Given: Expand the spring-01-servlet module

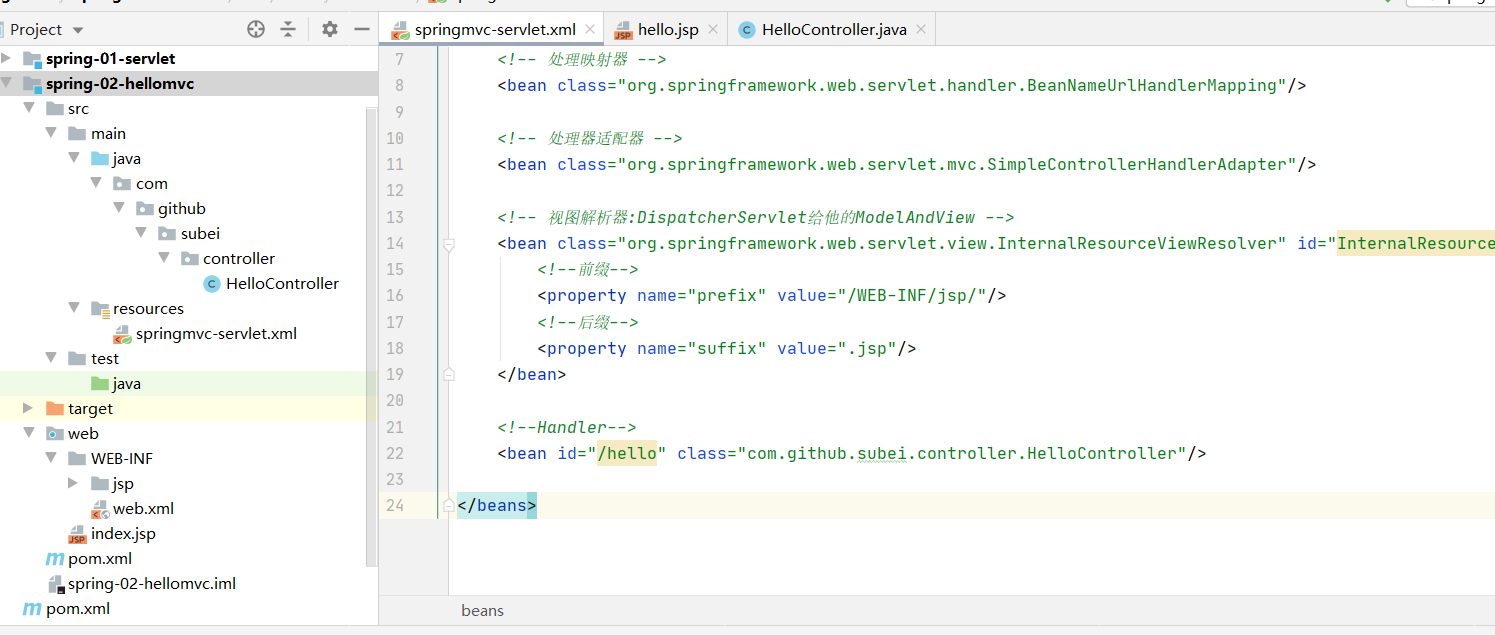Looking at the screenshot, I should [x=7, y=59].
